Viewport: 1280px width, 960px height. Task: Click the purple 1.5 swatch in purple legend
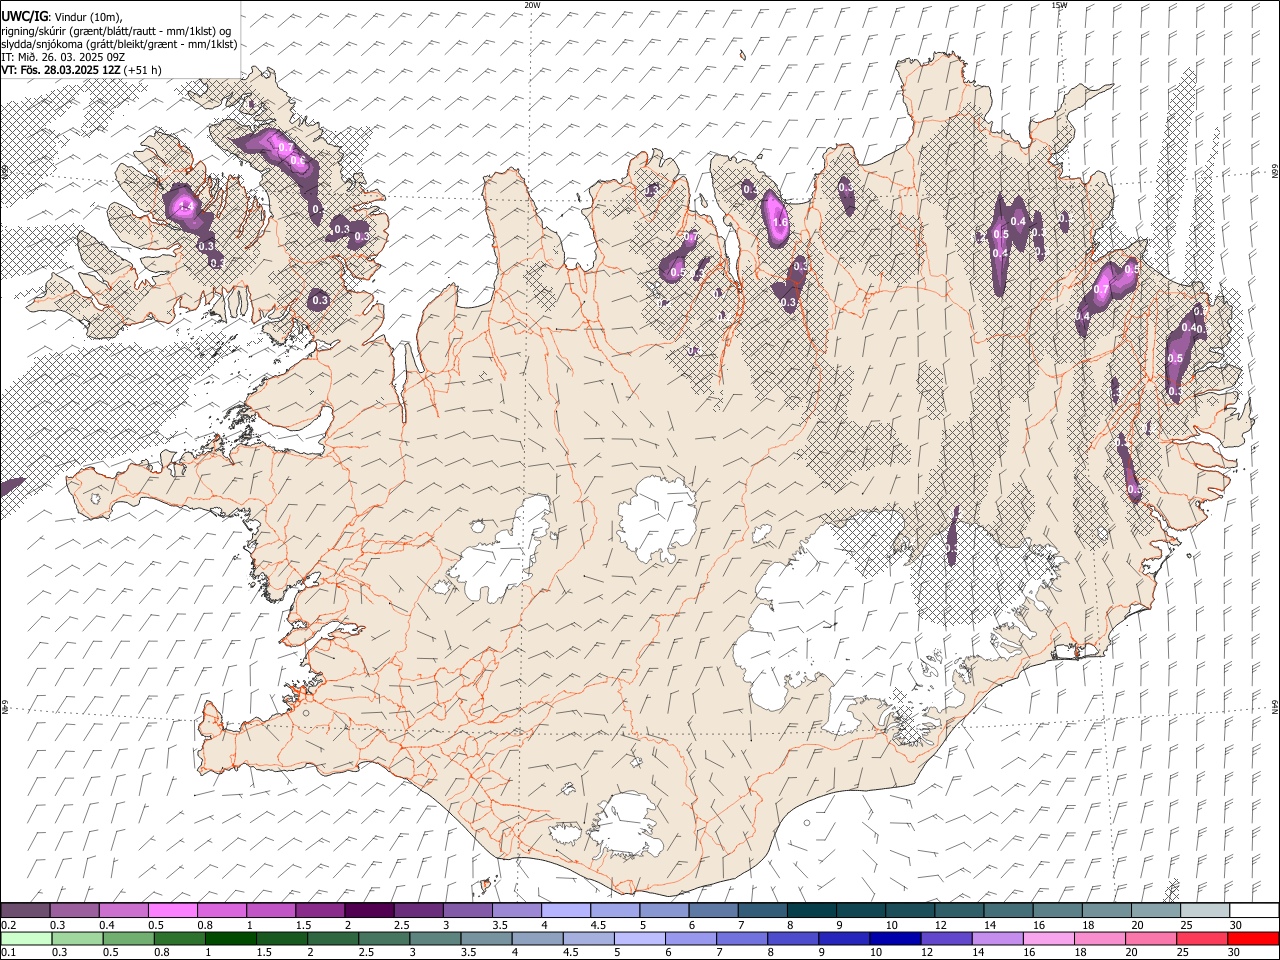(x=320, y=910)
